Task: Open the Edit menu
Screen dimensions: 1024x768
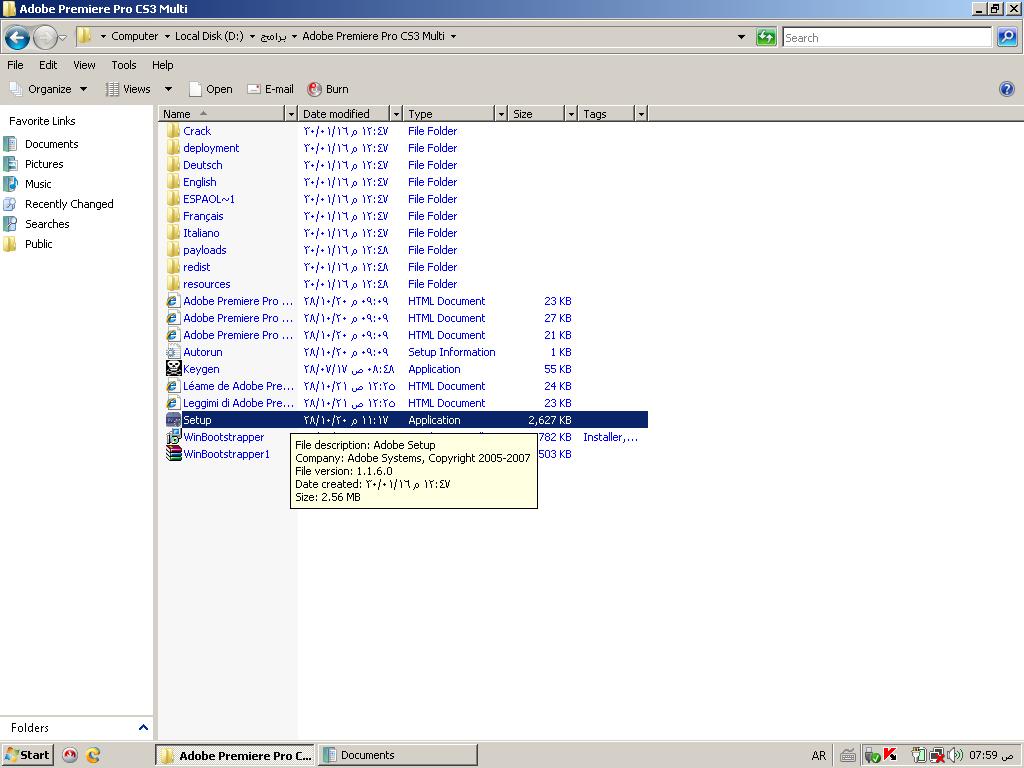Action: [48, 65]
